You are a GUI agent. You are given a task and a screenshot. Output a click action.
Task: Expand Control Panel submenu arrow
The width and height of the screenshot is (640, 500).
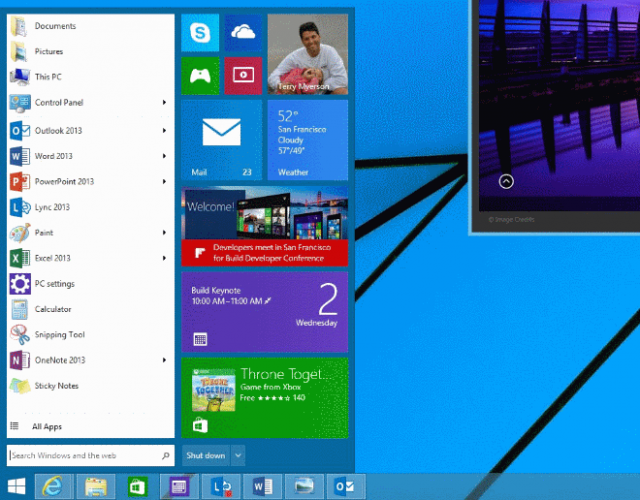[x=164, y=102]
